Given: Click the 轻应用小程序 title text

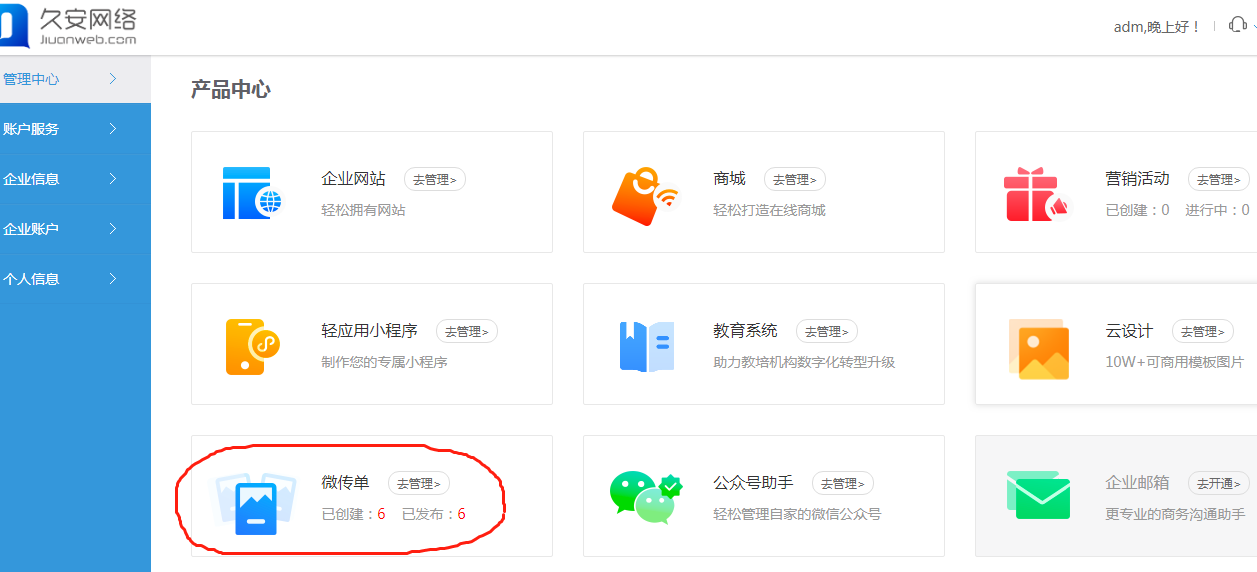Looking at the screenshot, I should tap(369, 331).
